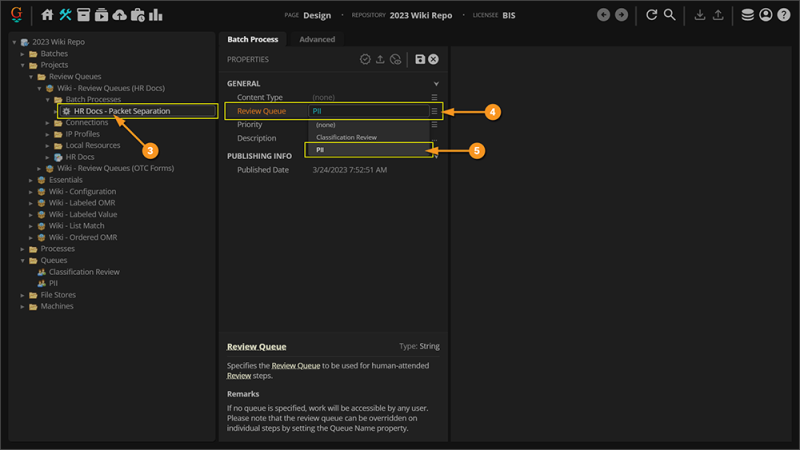Open the Home page icon

click(47, 15)
